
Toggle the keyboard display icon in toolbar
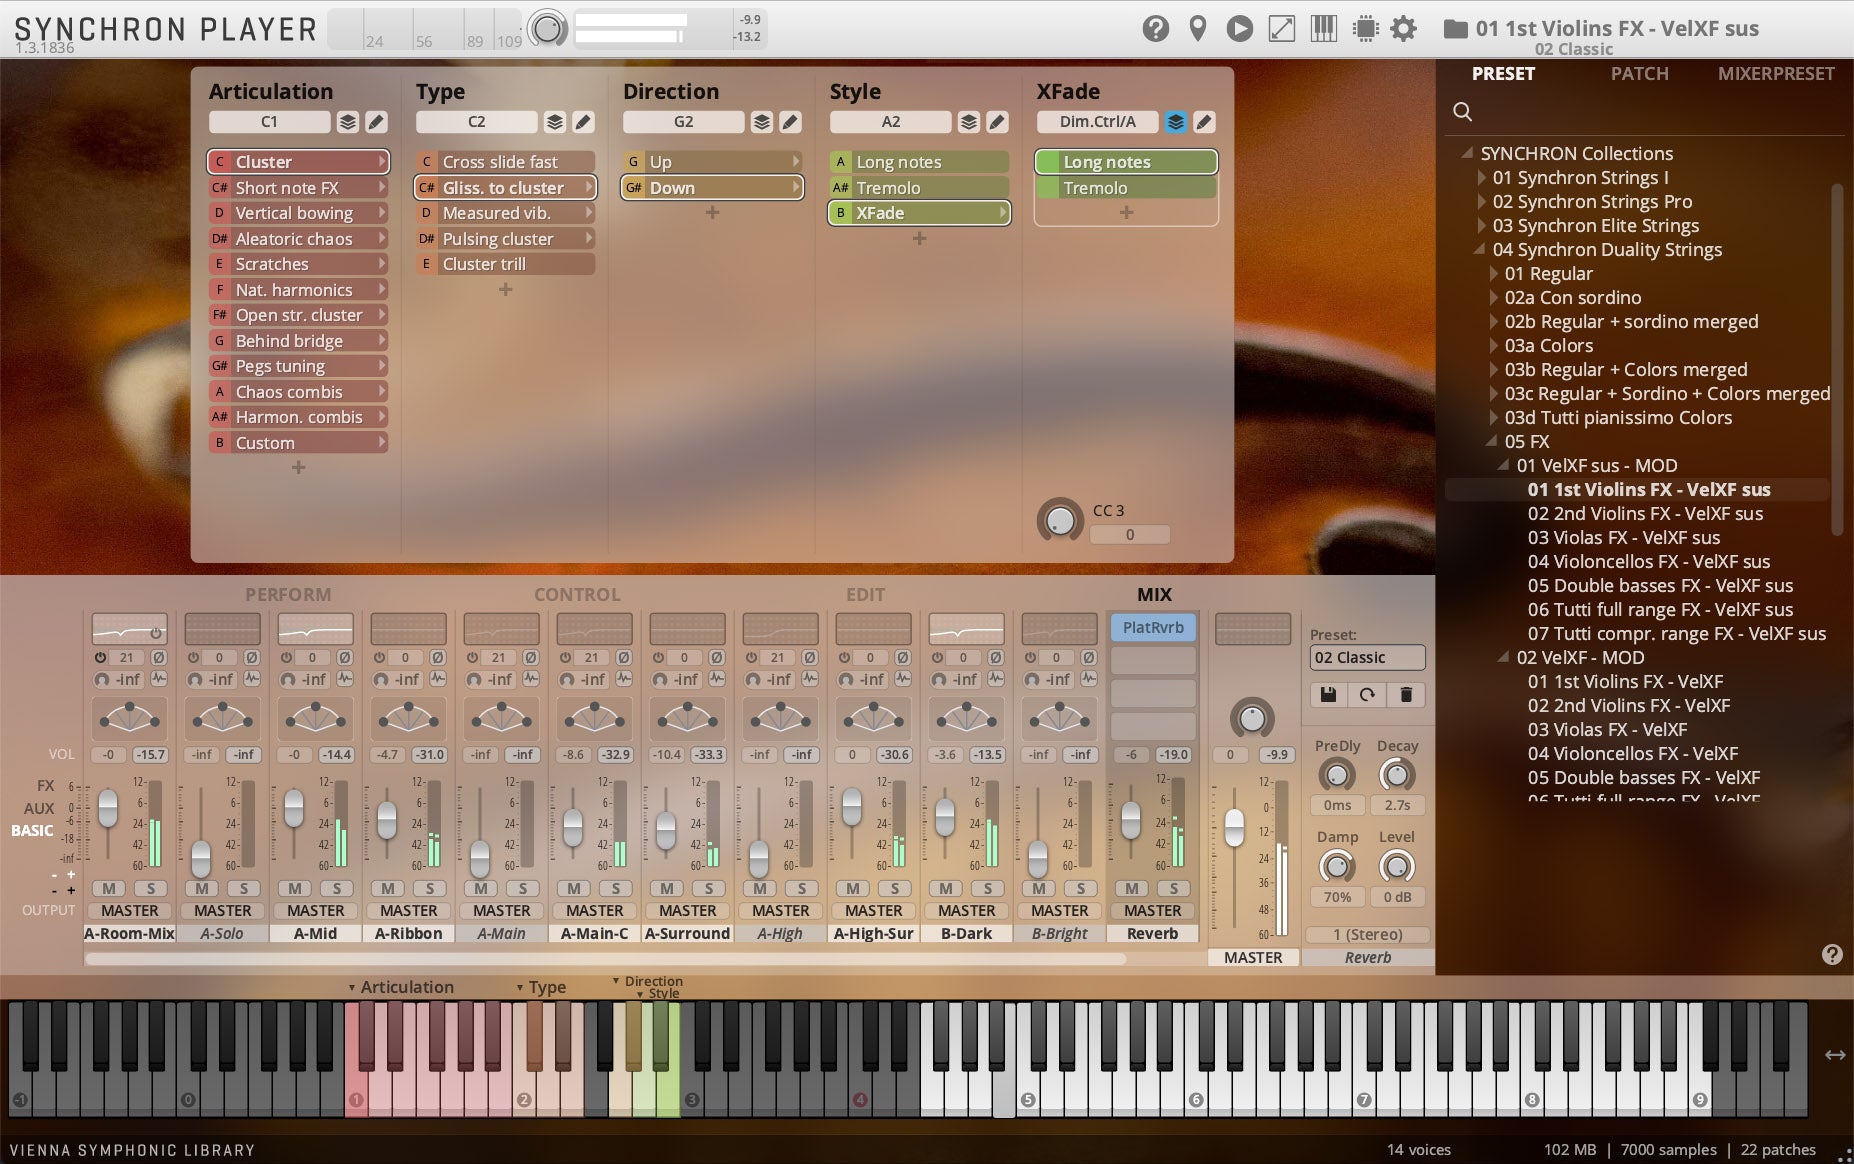[x=1325, y=28]
